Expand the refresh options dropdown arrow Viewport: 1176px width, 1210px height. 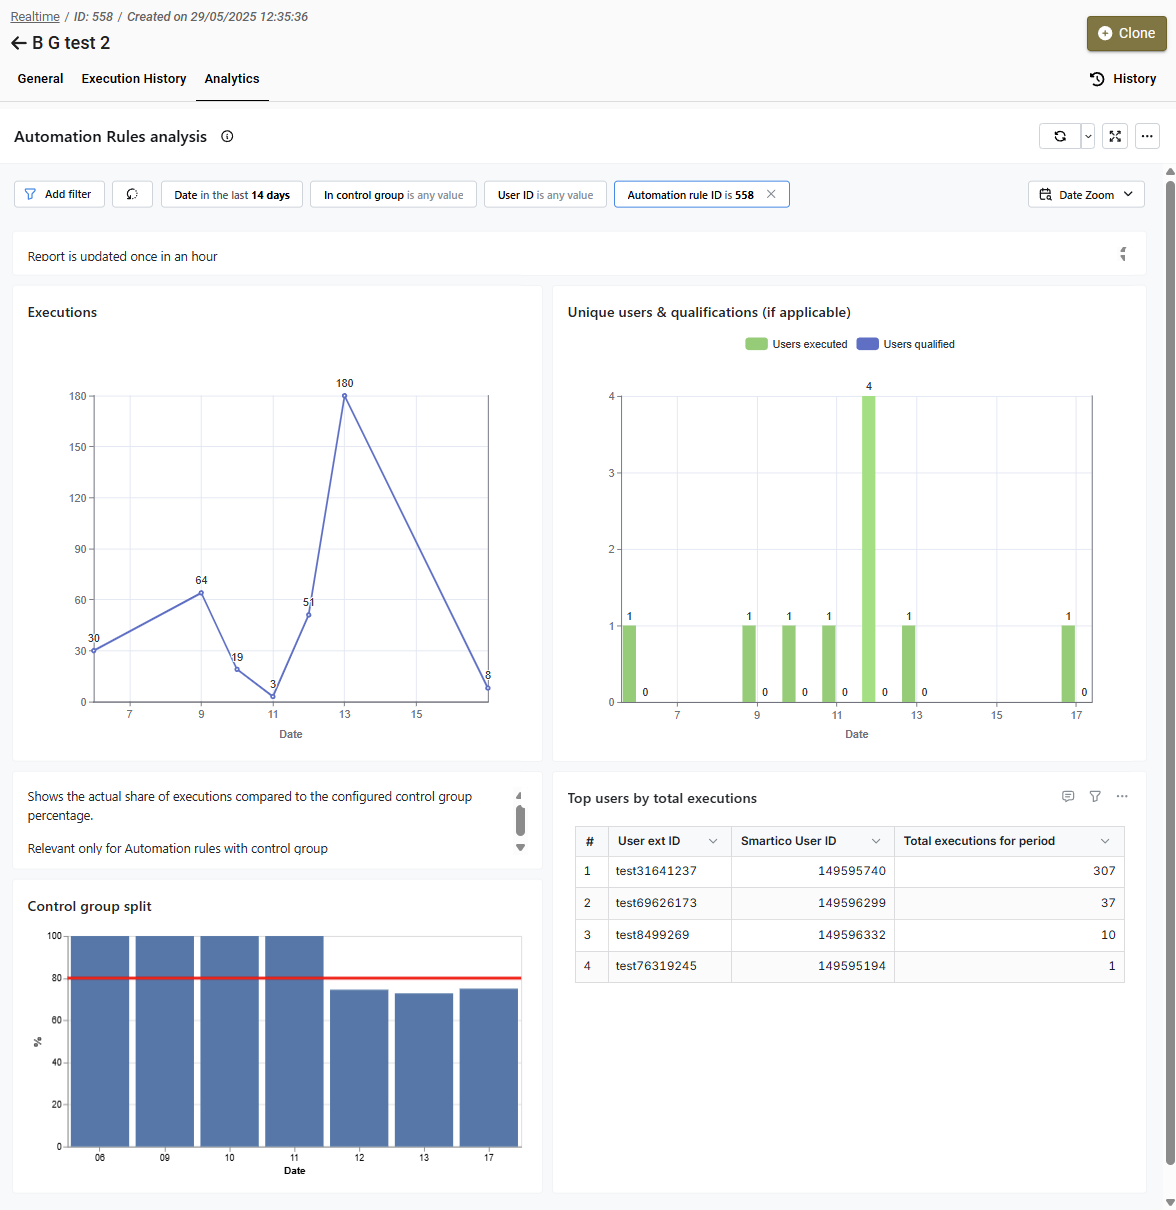pyautogui.click(x=1088, y=136)
